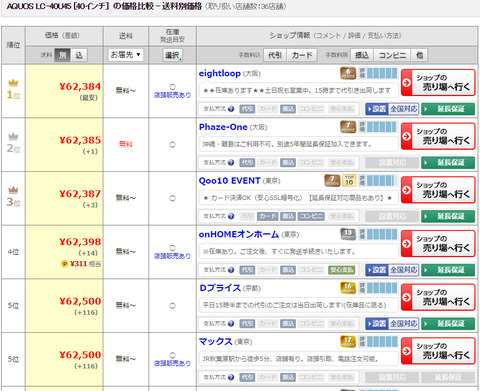Click the 7 years badge of Phaze-One
The width and height of the screenshot is (480, 391).
coord(348,127)
